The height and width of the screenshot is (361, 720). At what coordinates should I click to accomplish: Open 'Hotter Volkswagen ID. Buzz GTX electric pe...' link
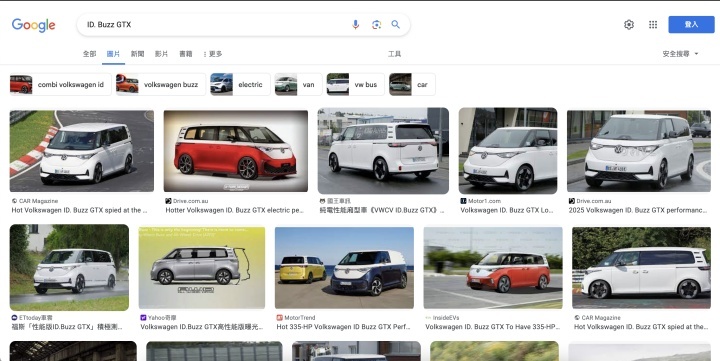tap(235, 210)
